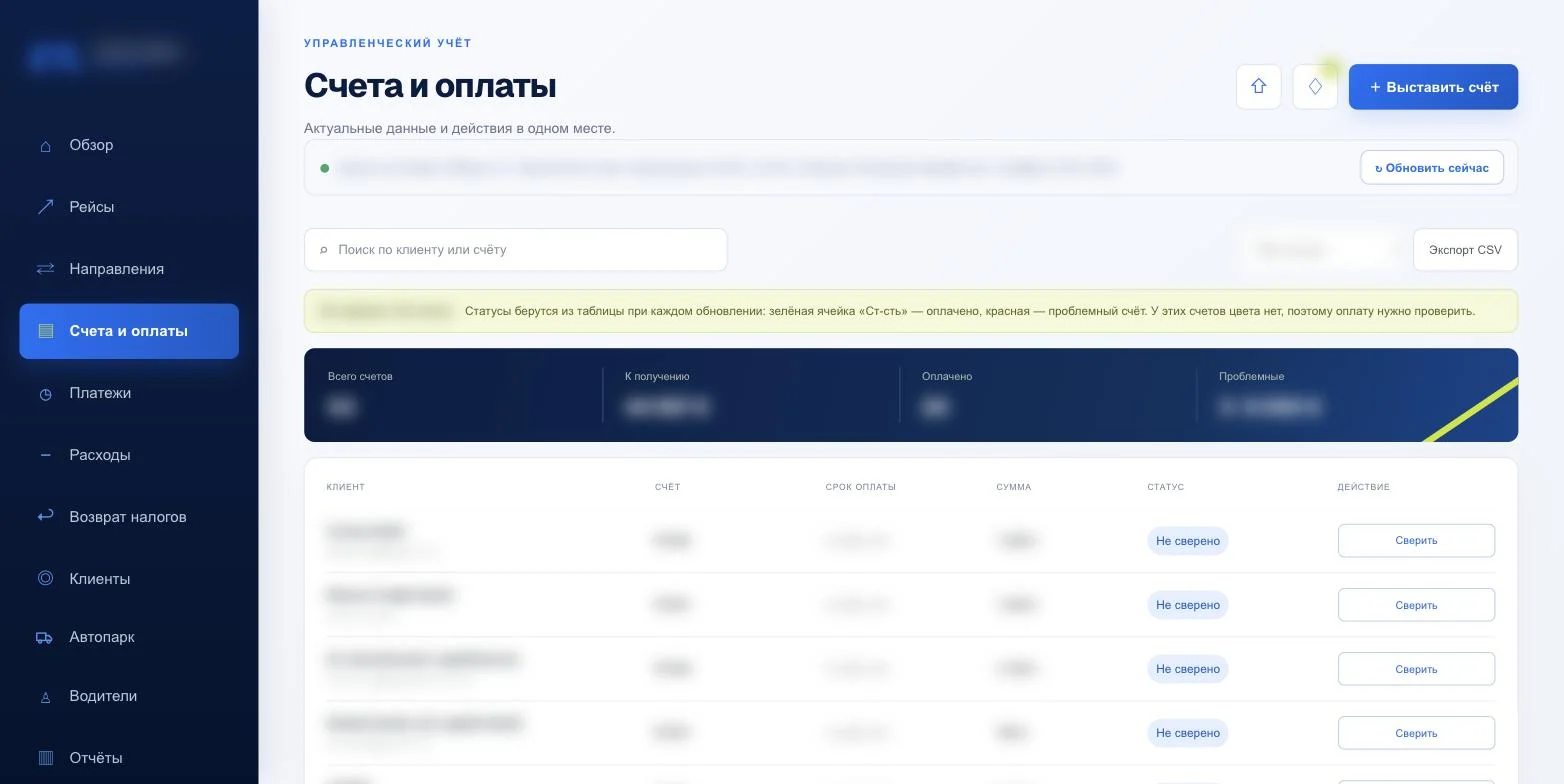The height and width of the screenshot is (784, 1564).
Task: Click the СРОК ОПЛАТЫ column header
Action: coord(861,487)
